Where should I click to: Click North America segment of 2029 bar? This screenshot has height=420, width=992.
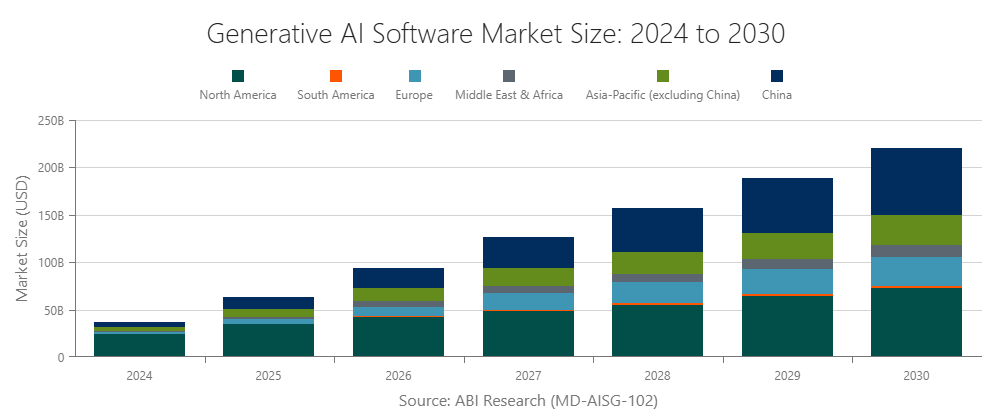coord(787,326)
